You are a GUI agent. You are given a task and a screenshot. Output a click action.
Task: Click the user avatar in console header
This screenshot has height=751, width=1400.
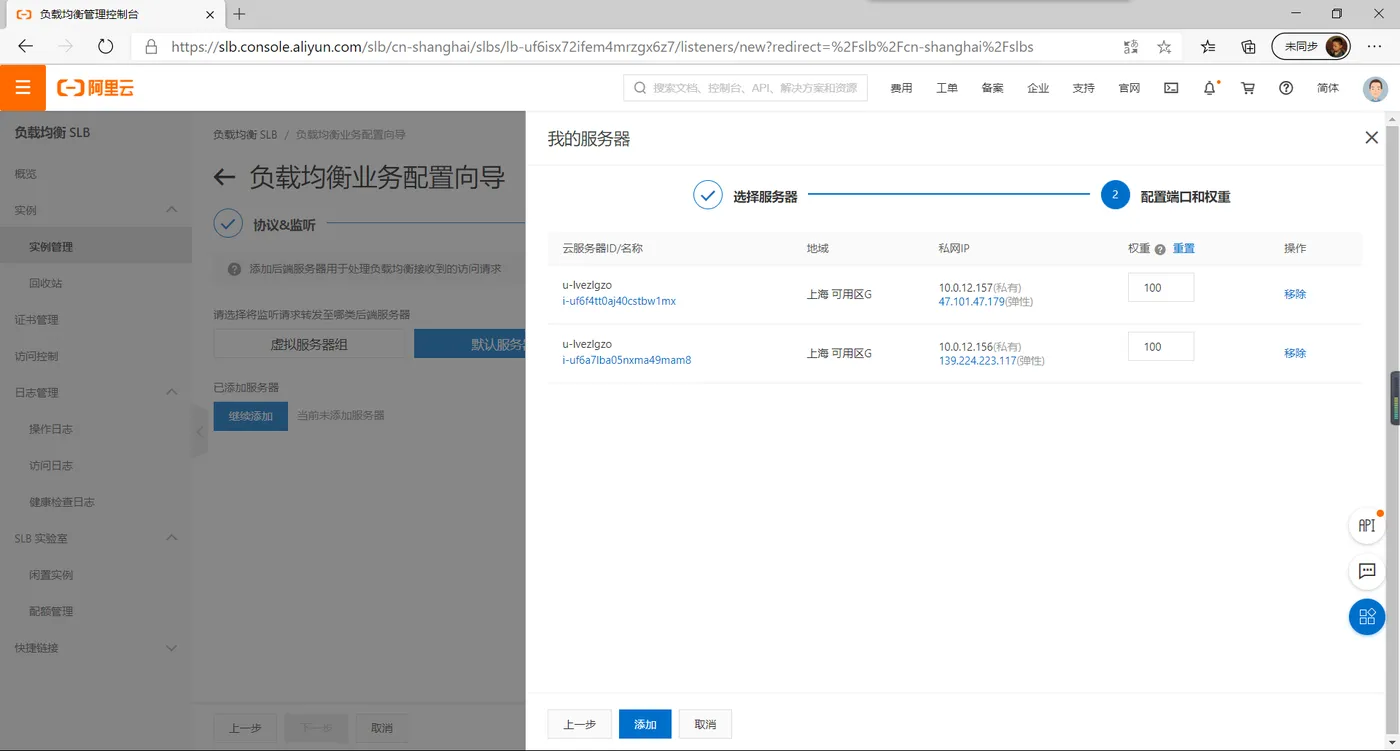1376,88
